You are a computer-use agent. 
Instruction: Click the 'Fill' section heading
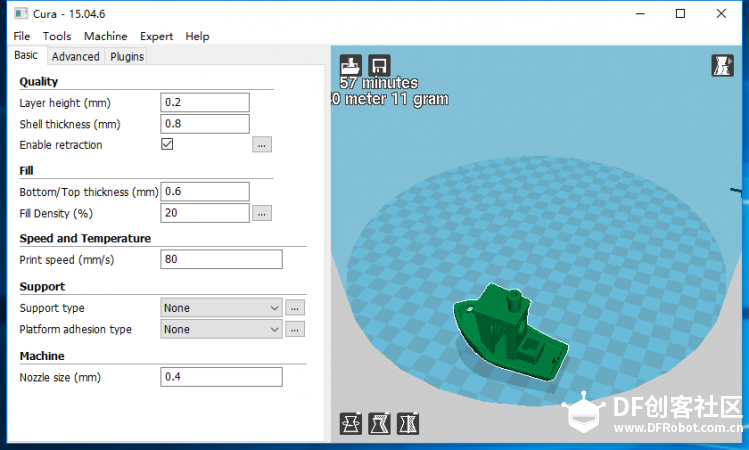pyautogui.click(x=26, y=171)
